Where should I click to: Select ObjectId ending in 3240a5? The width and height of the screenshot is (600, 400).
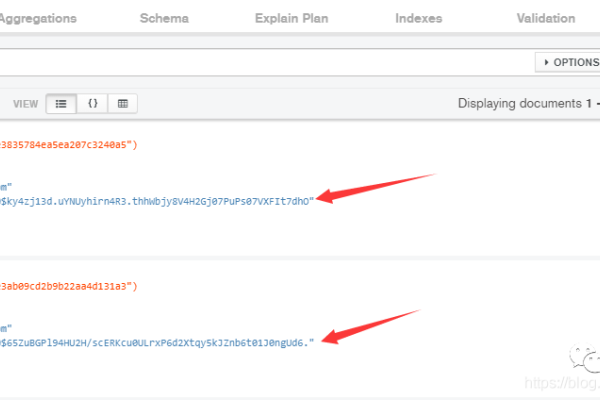[70, 144]
